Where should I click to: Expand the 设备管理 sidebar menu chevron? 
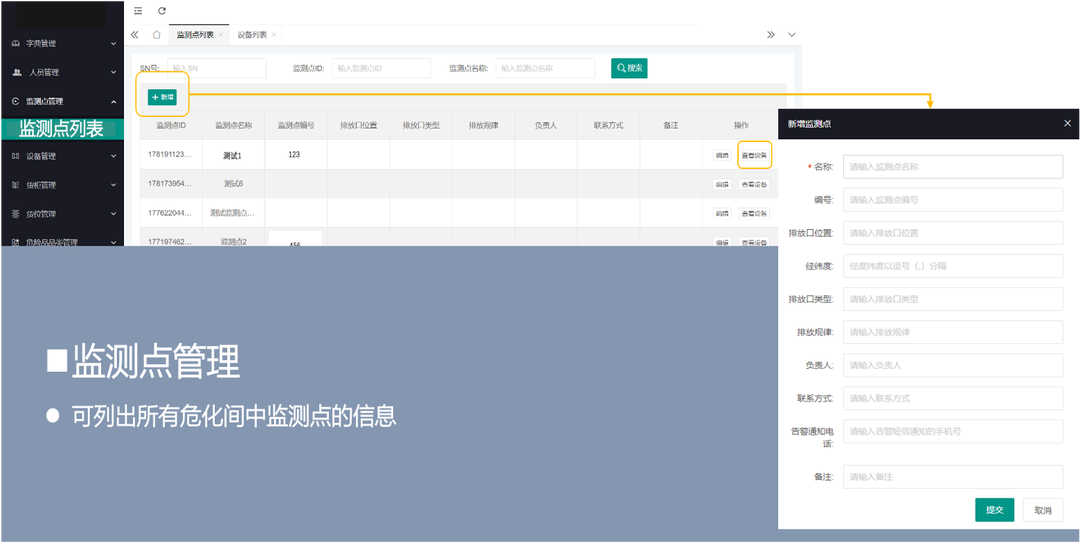[x=114, y=156]
